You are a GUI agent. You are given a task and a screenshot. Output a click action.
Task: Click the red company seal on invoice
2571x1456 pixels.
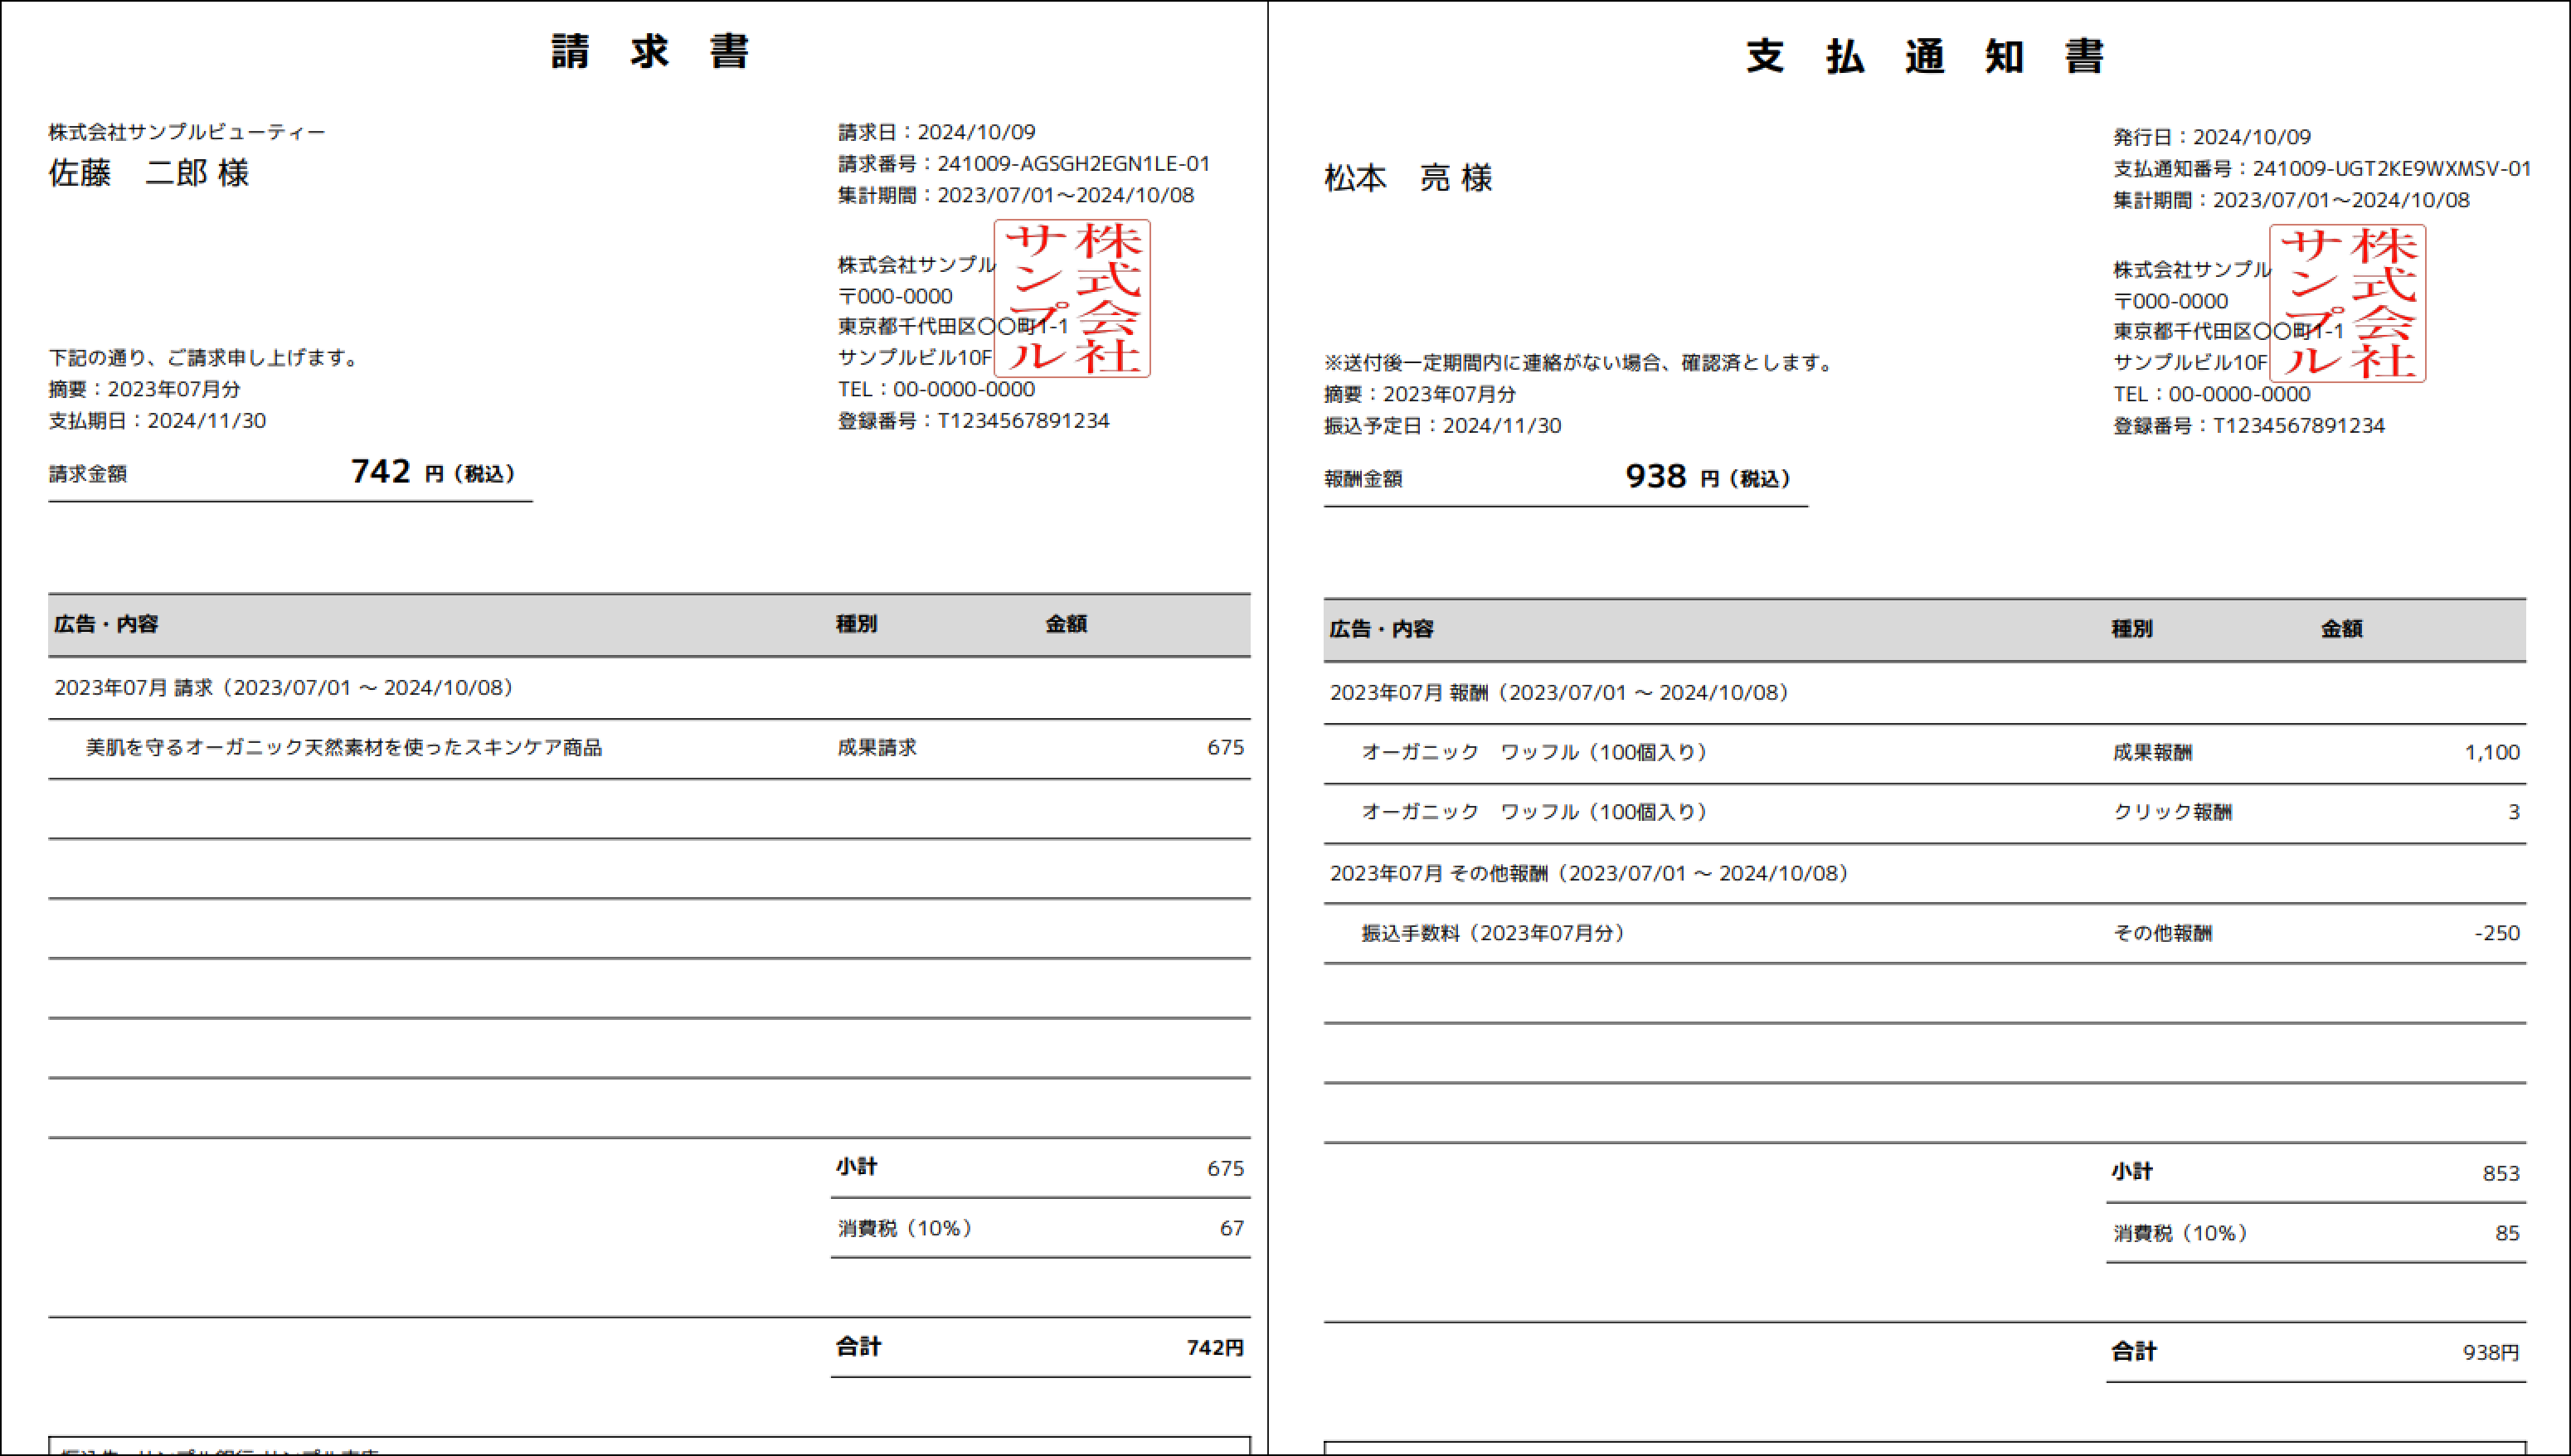click(1072, 298)
